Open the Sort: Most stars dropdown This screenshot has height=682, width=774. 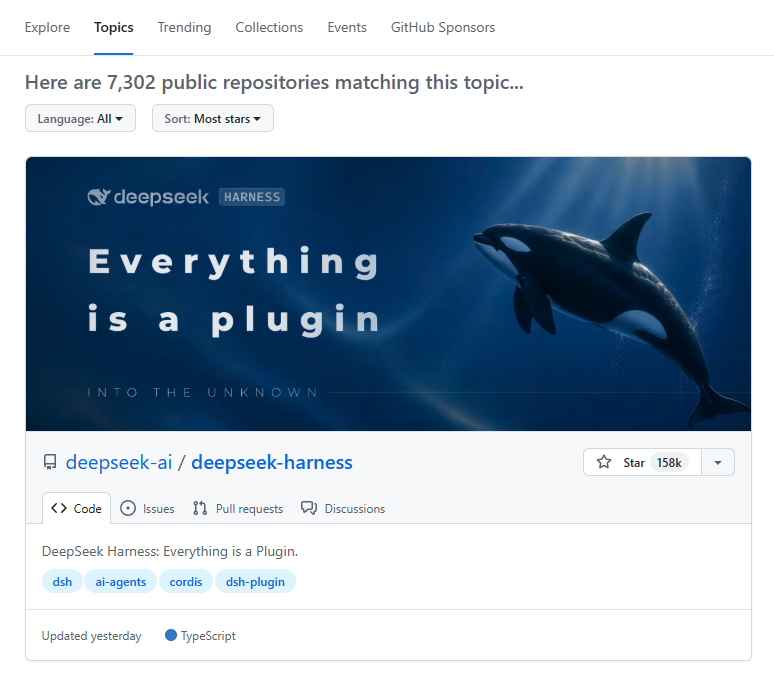click(x=213, y=118)
